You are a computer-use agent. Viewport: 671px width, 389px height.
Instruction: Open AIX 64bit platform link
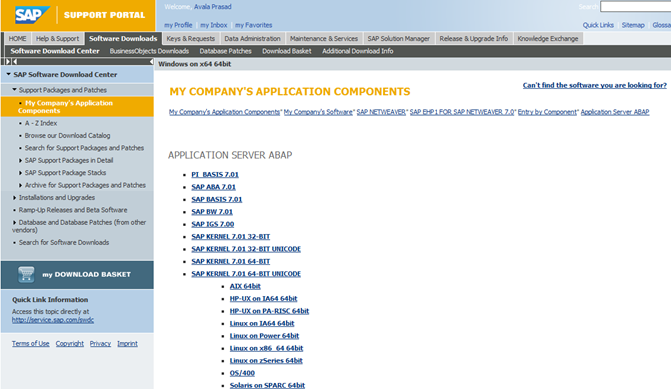point(245,286)
